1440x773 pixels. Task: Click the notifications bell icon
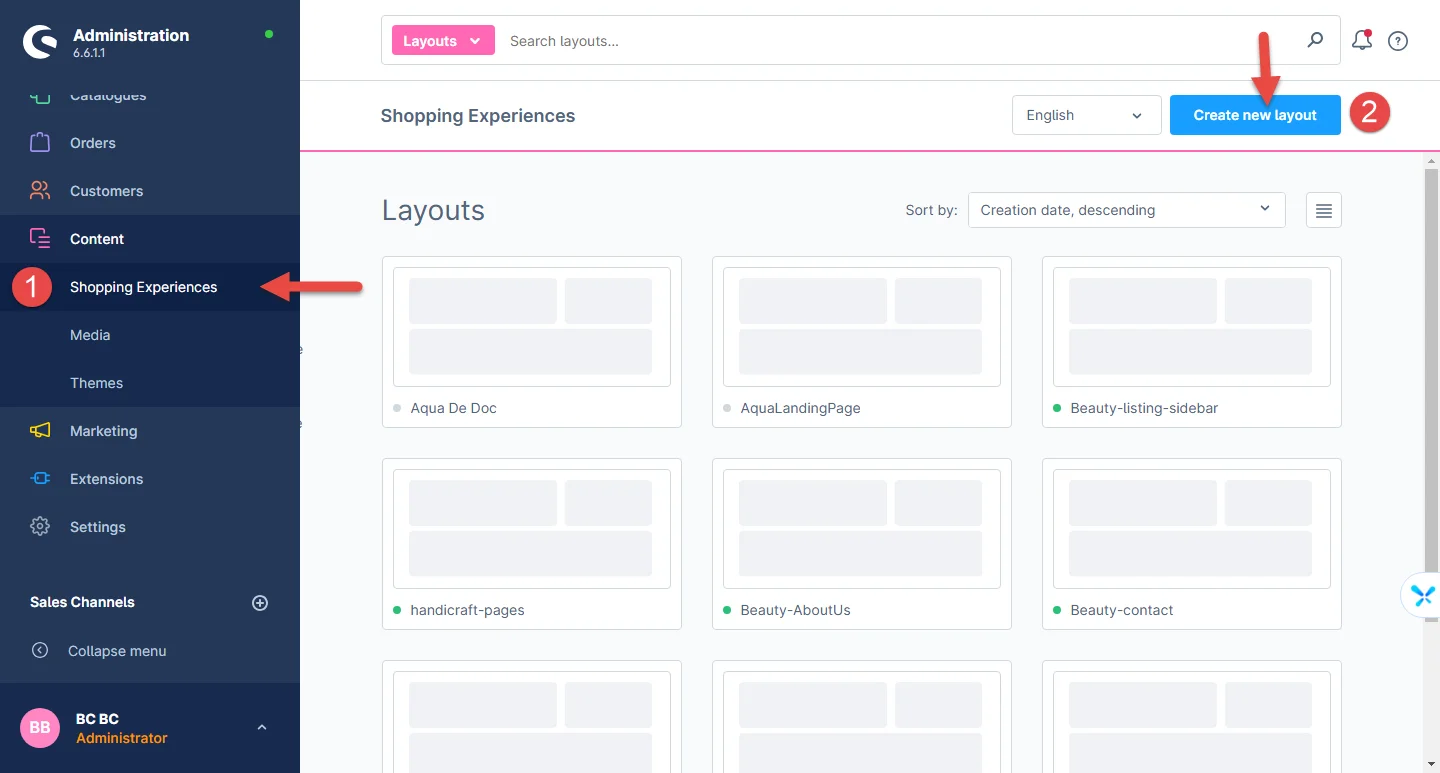coord(1360,41)
